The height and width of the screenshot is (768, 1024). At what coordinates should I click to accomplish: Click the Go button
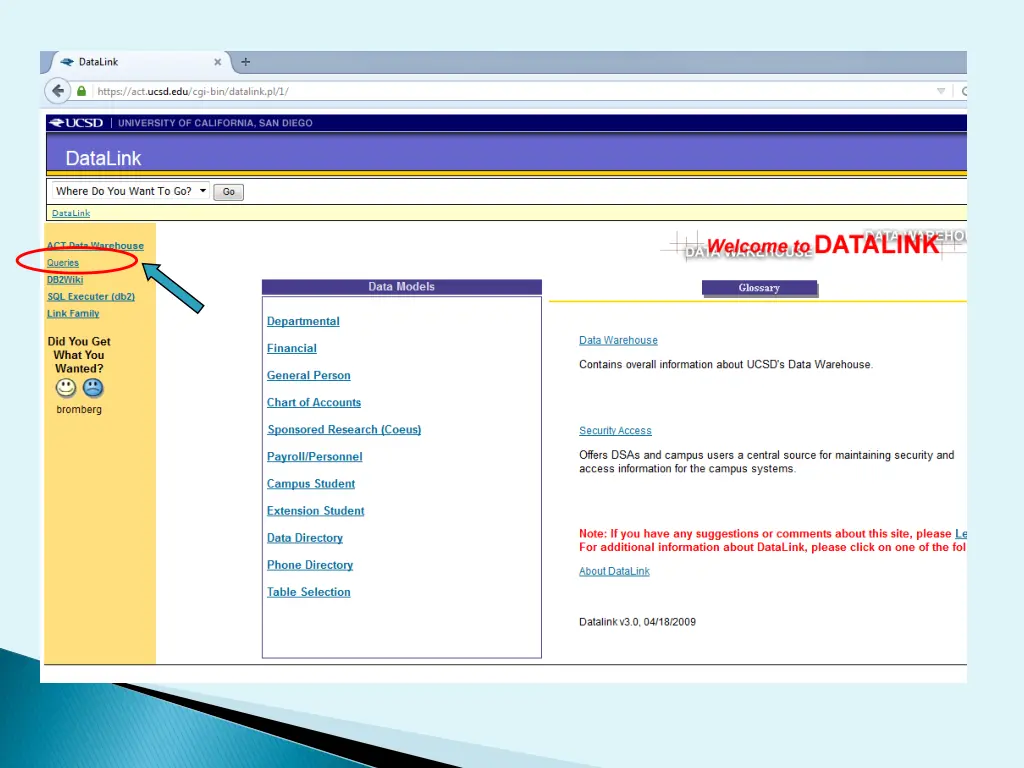pos(229,192)
